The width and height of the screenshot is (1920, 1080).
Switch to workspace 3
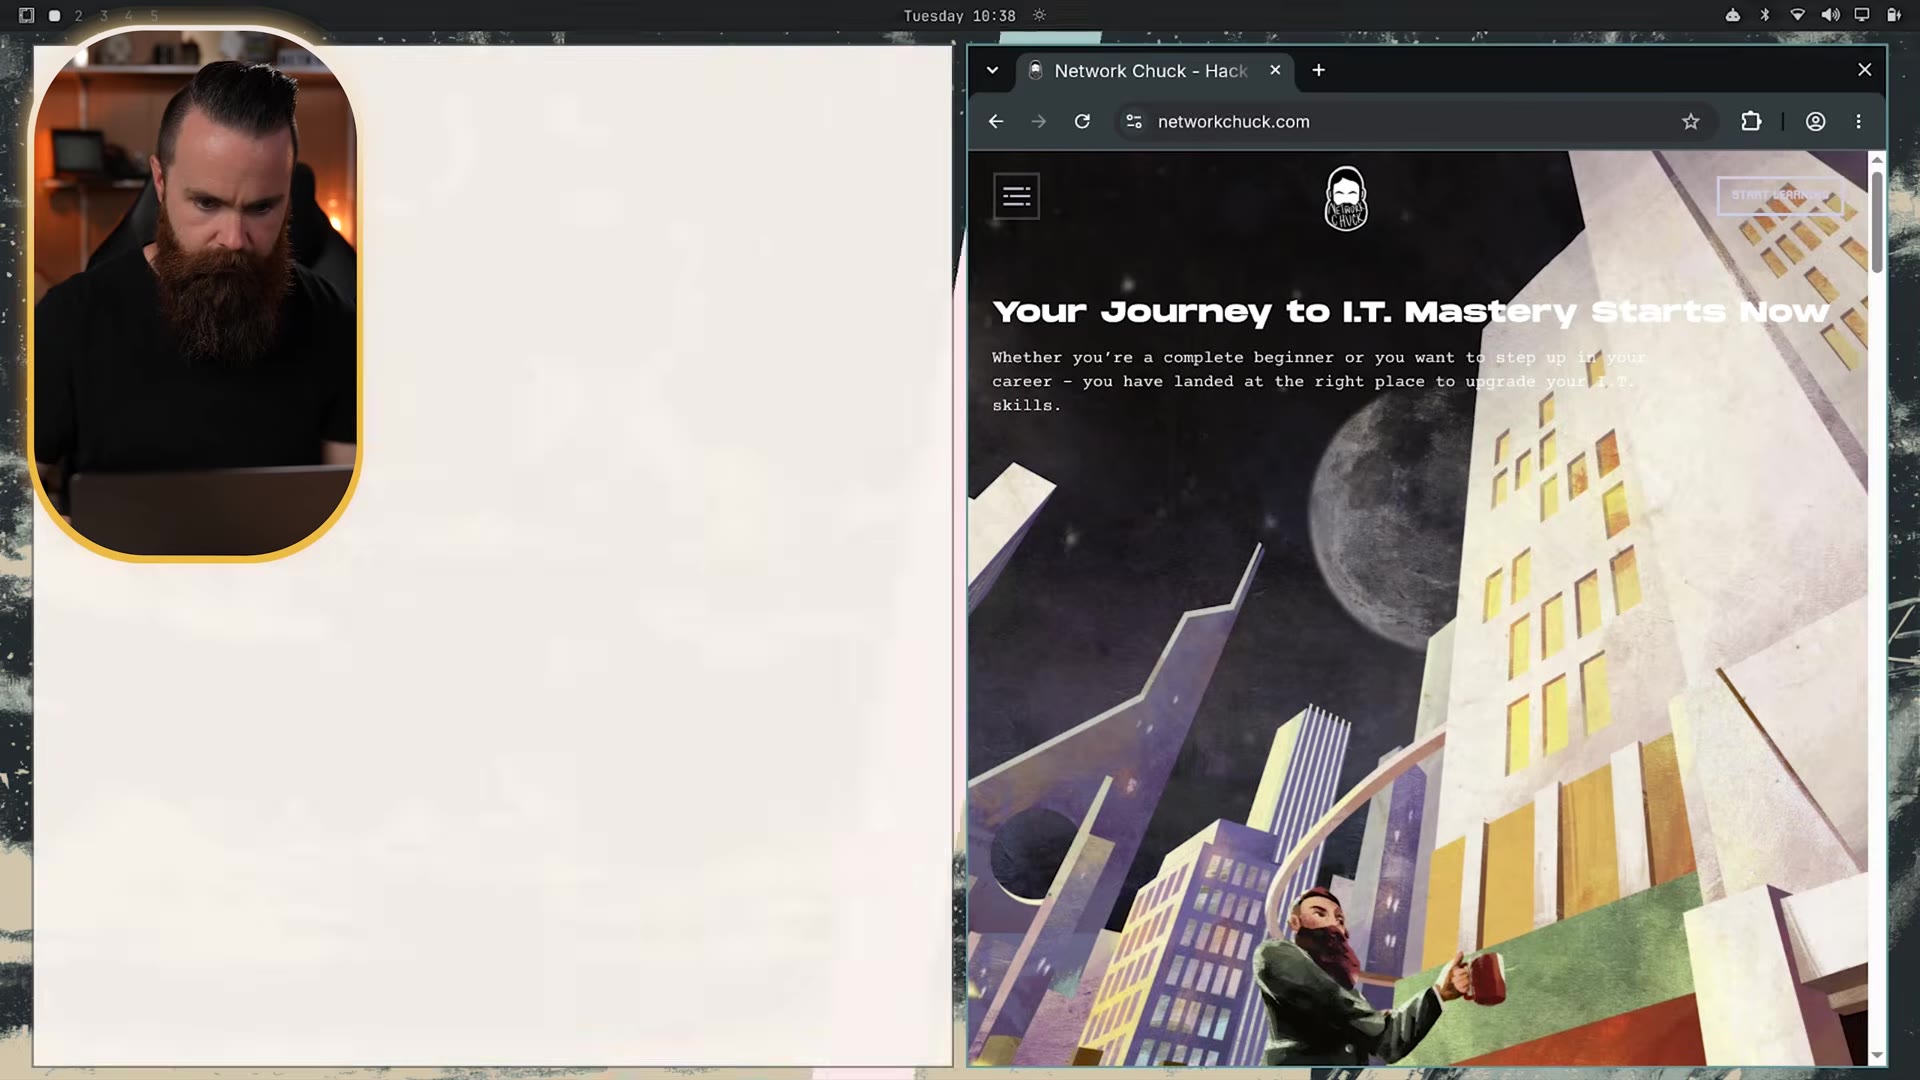[x=103, y=16]
